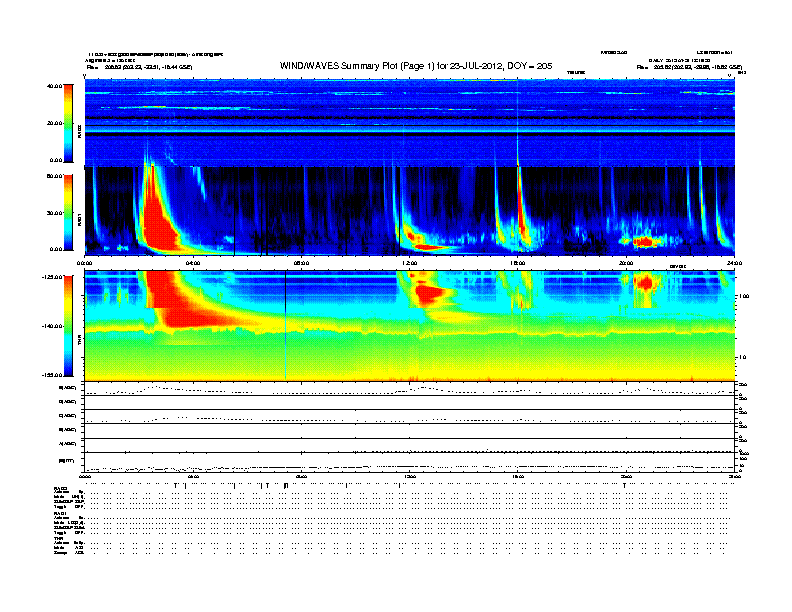Click the 04:00 tick below RAD1 spectrogram
792x612 pixels.
pyautogui.click(x=193, y=263)
